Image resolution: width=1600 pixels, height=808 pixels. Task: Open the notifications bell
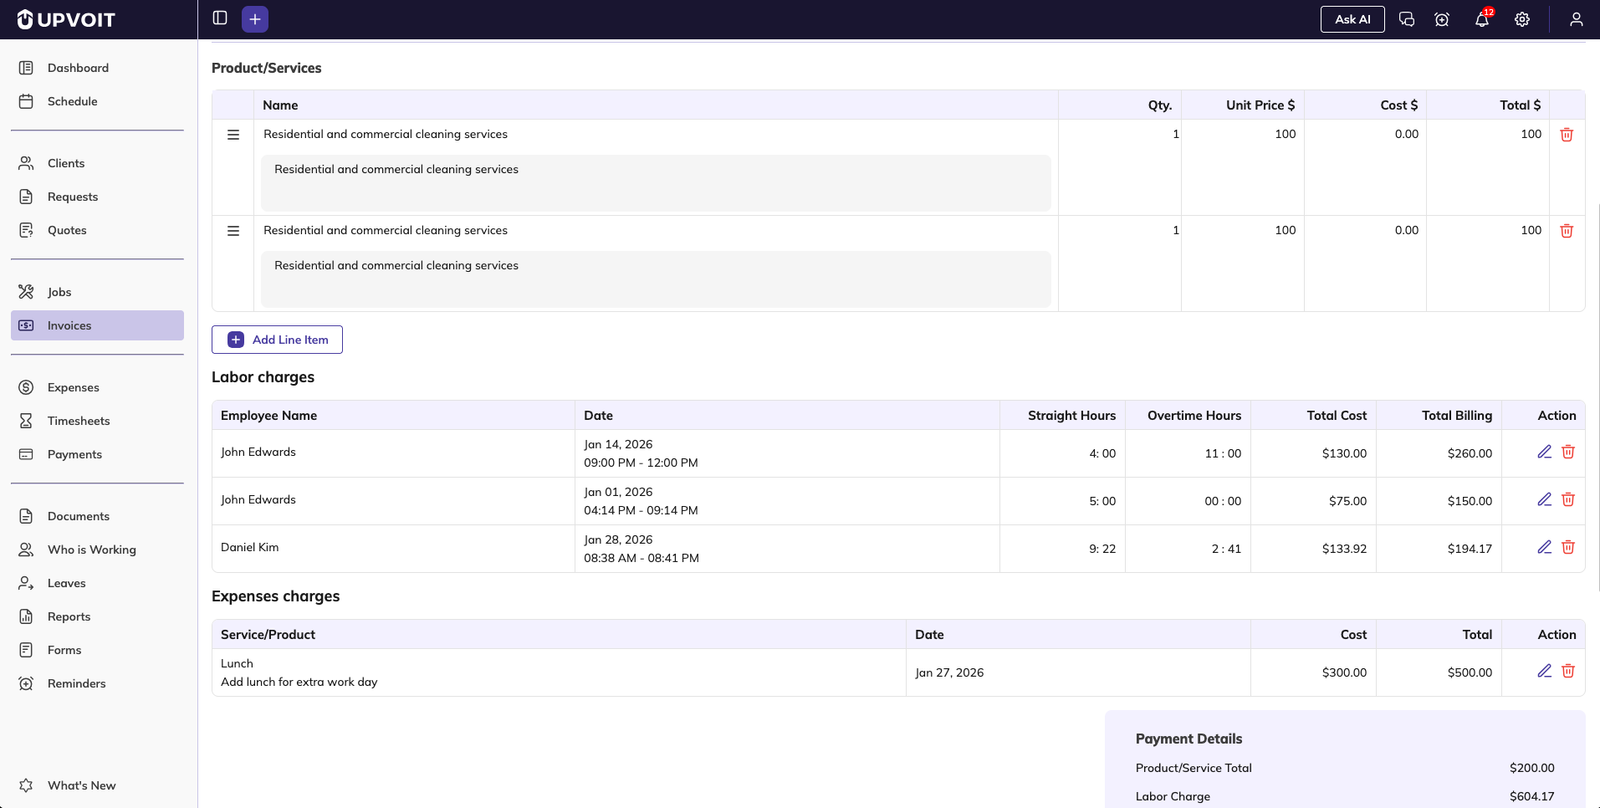1482,19
